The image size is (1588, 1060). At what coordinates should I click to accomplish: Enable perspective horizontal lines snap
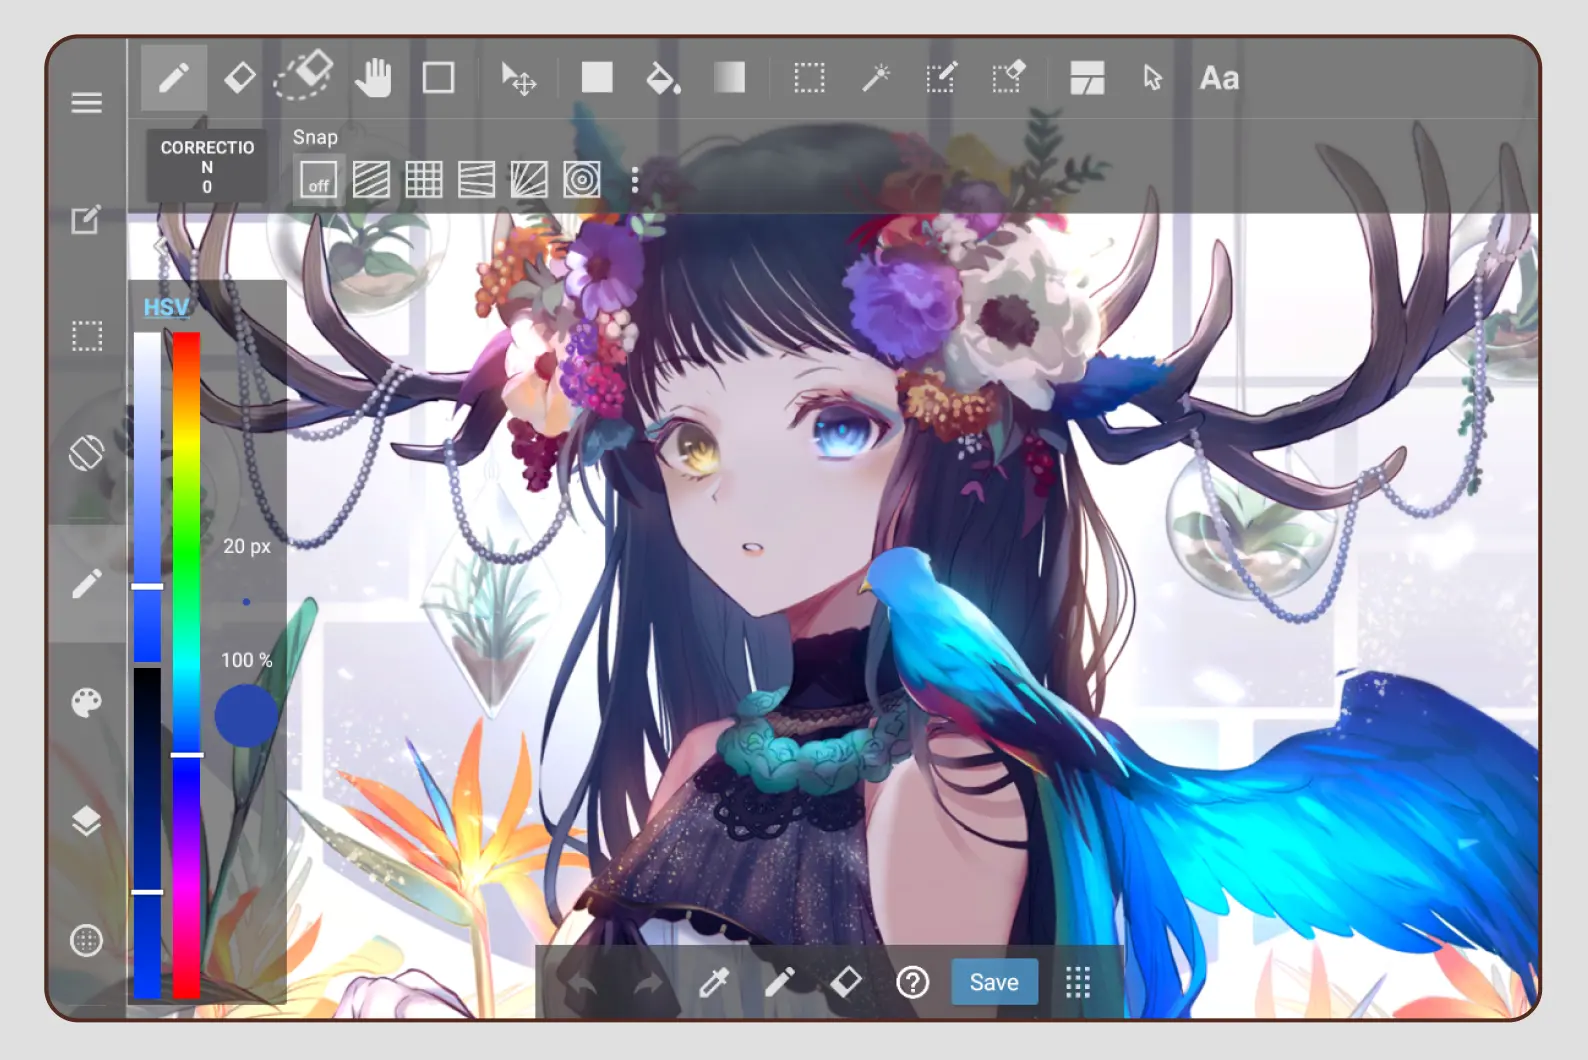pos(476,180)
